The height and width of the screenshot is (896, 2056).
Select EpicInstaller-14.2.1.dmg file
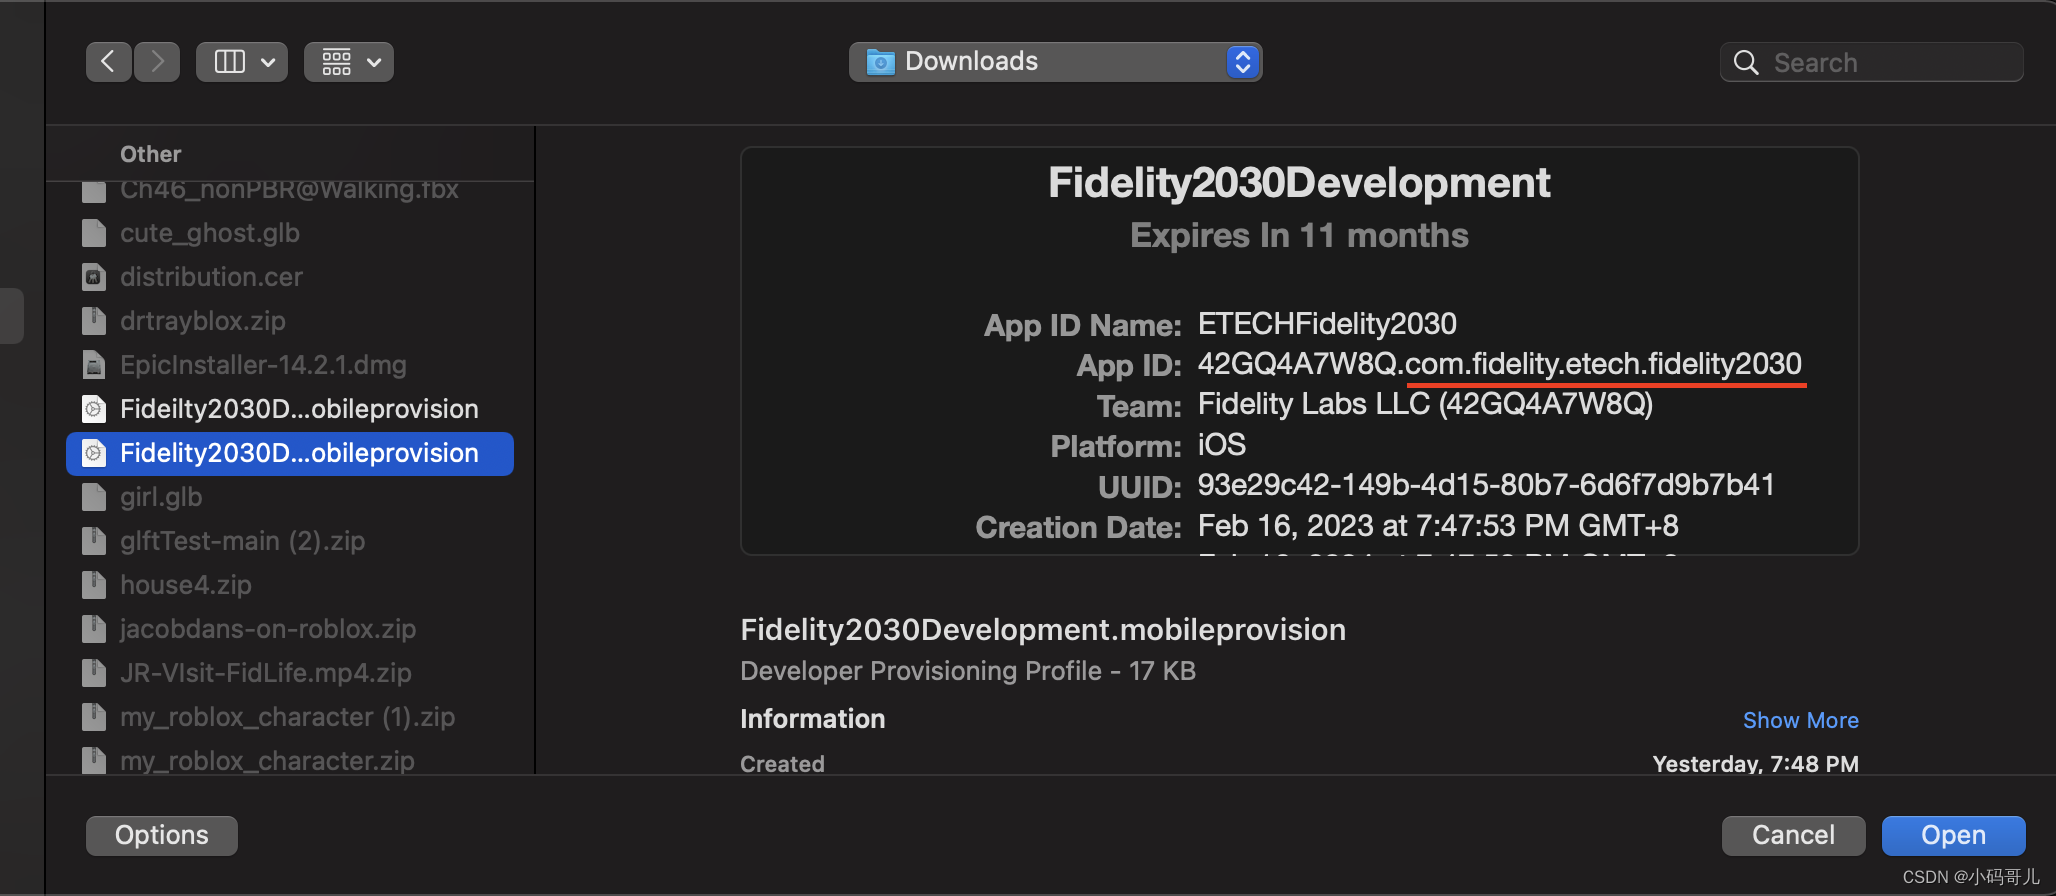pos(290,365)
